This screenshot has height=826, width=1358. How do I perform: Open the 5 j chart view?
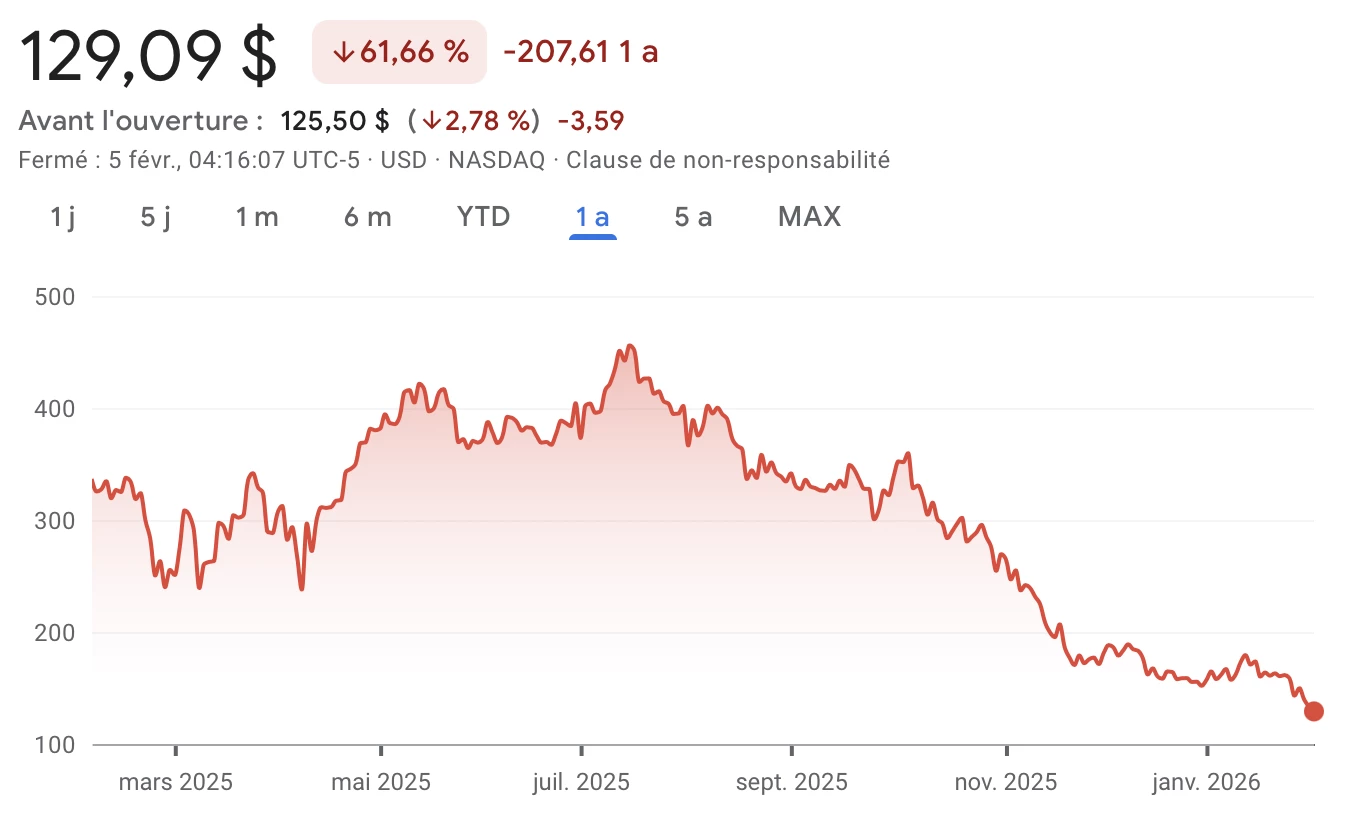156,216
